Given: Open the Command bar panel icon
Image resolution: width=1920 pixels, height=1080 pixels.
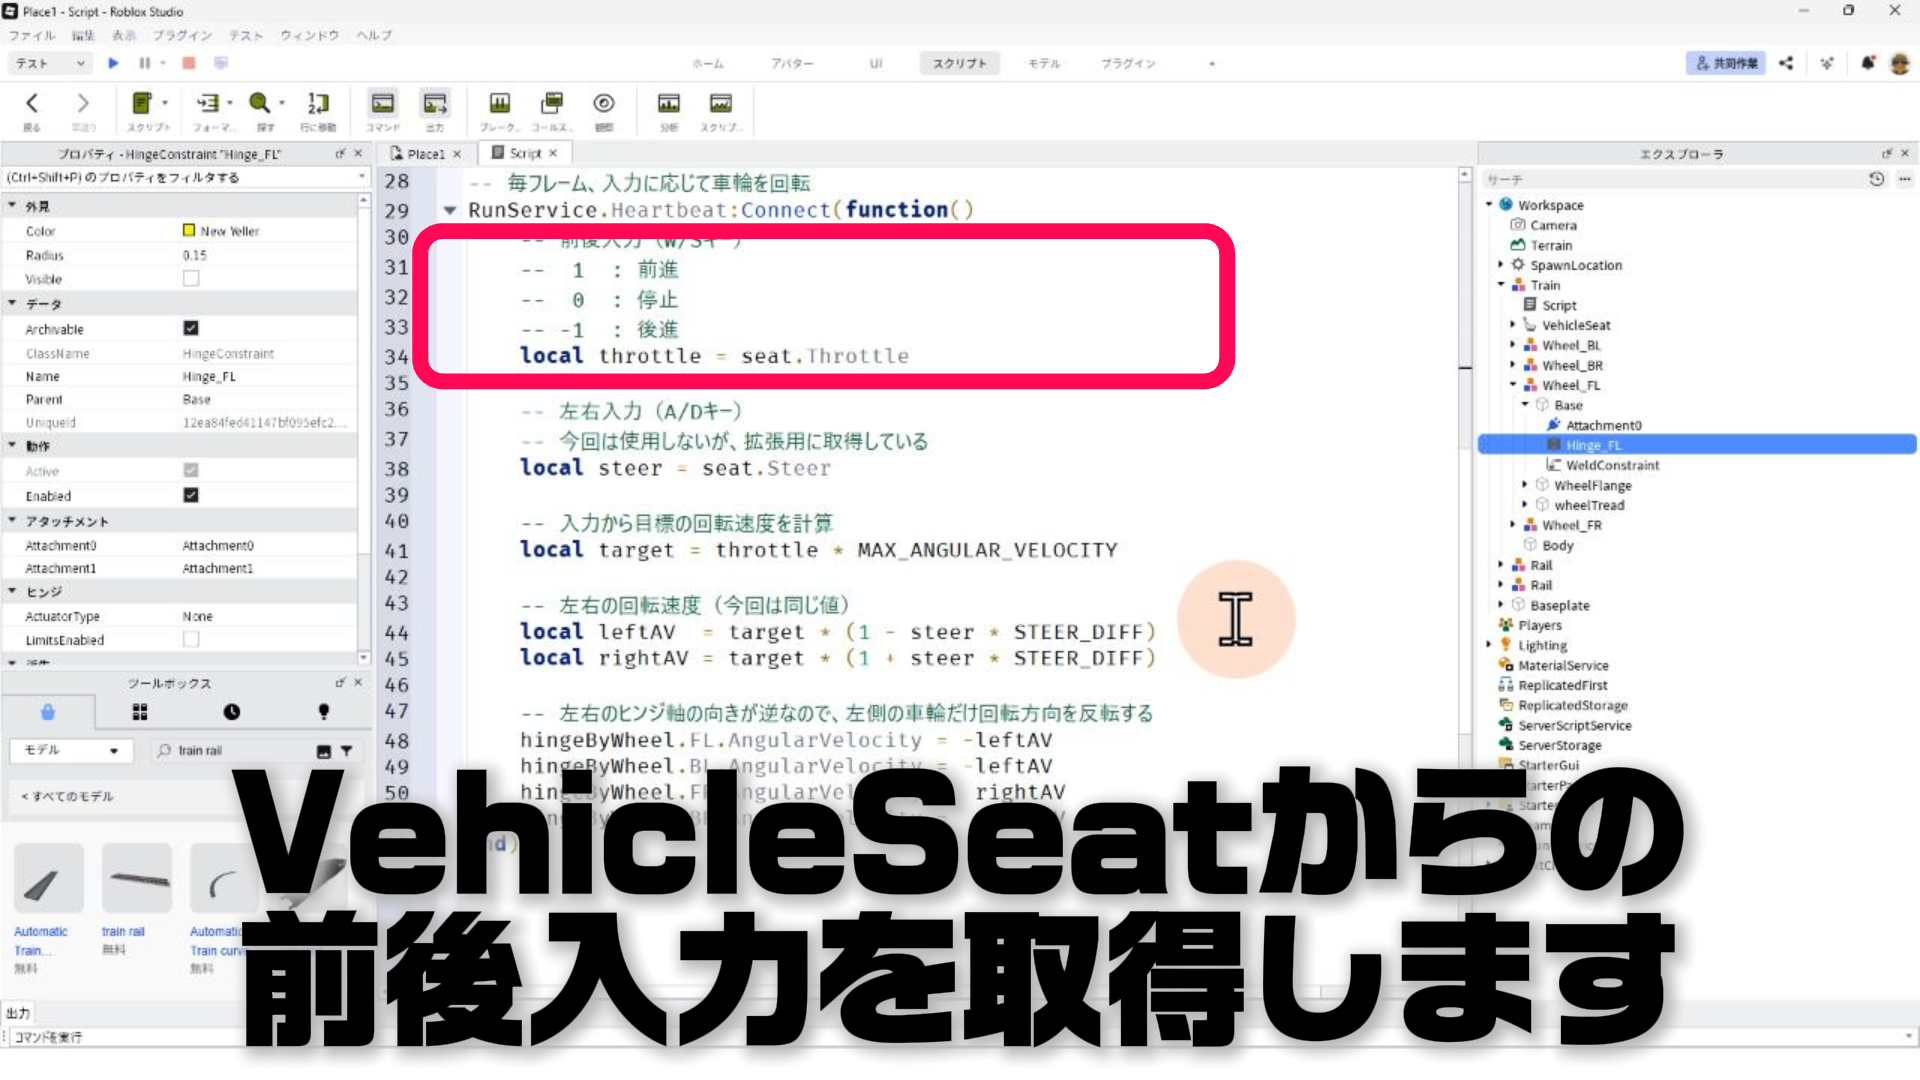Looking at the screenshot, I should click(382, 104).
